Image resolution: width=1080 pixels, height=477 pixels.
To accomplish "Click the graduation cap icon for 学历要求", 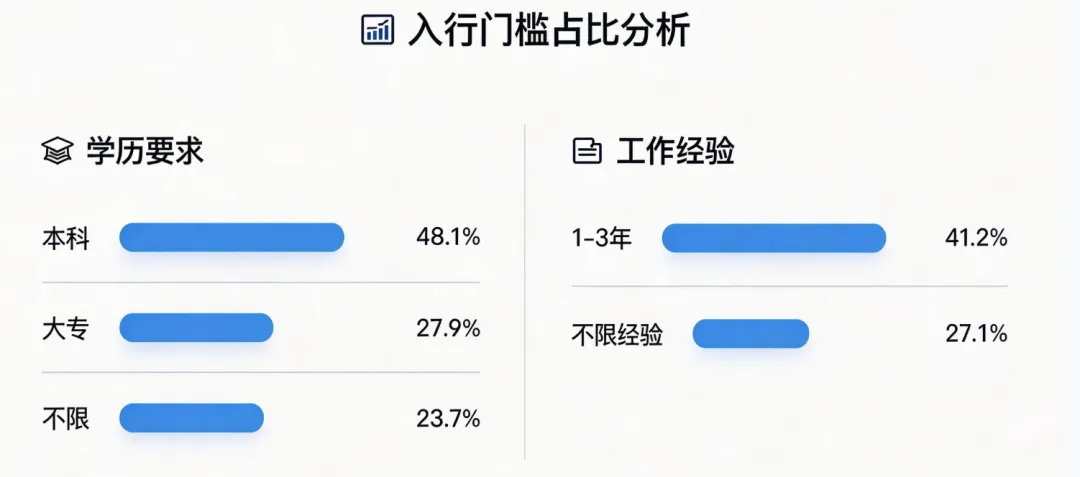I will (57, 151).
